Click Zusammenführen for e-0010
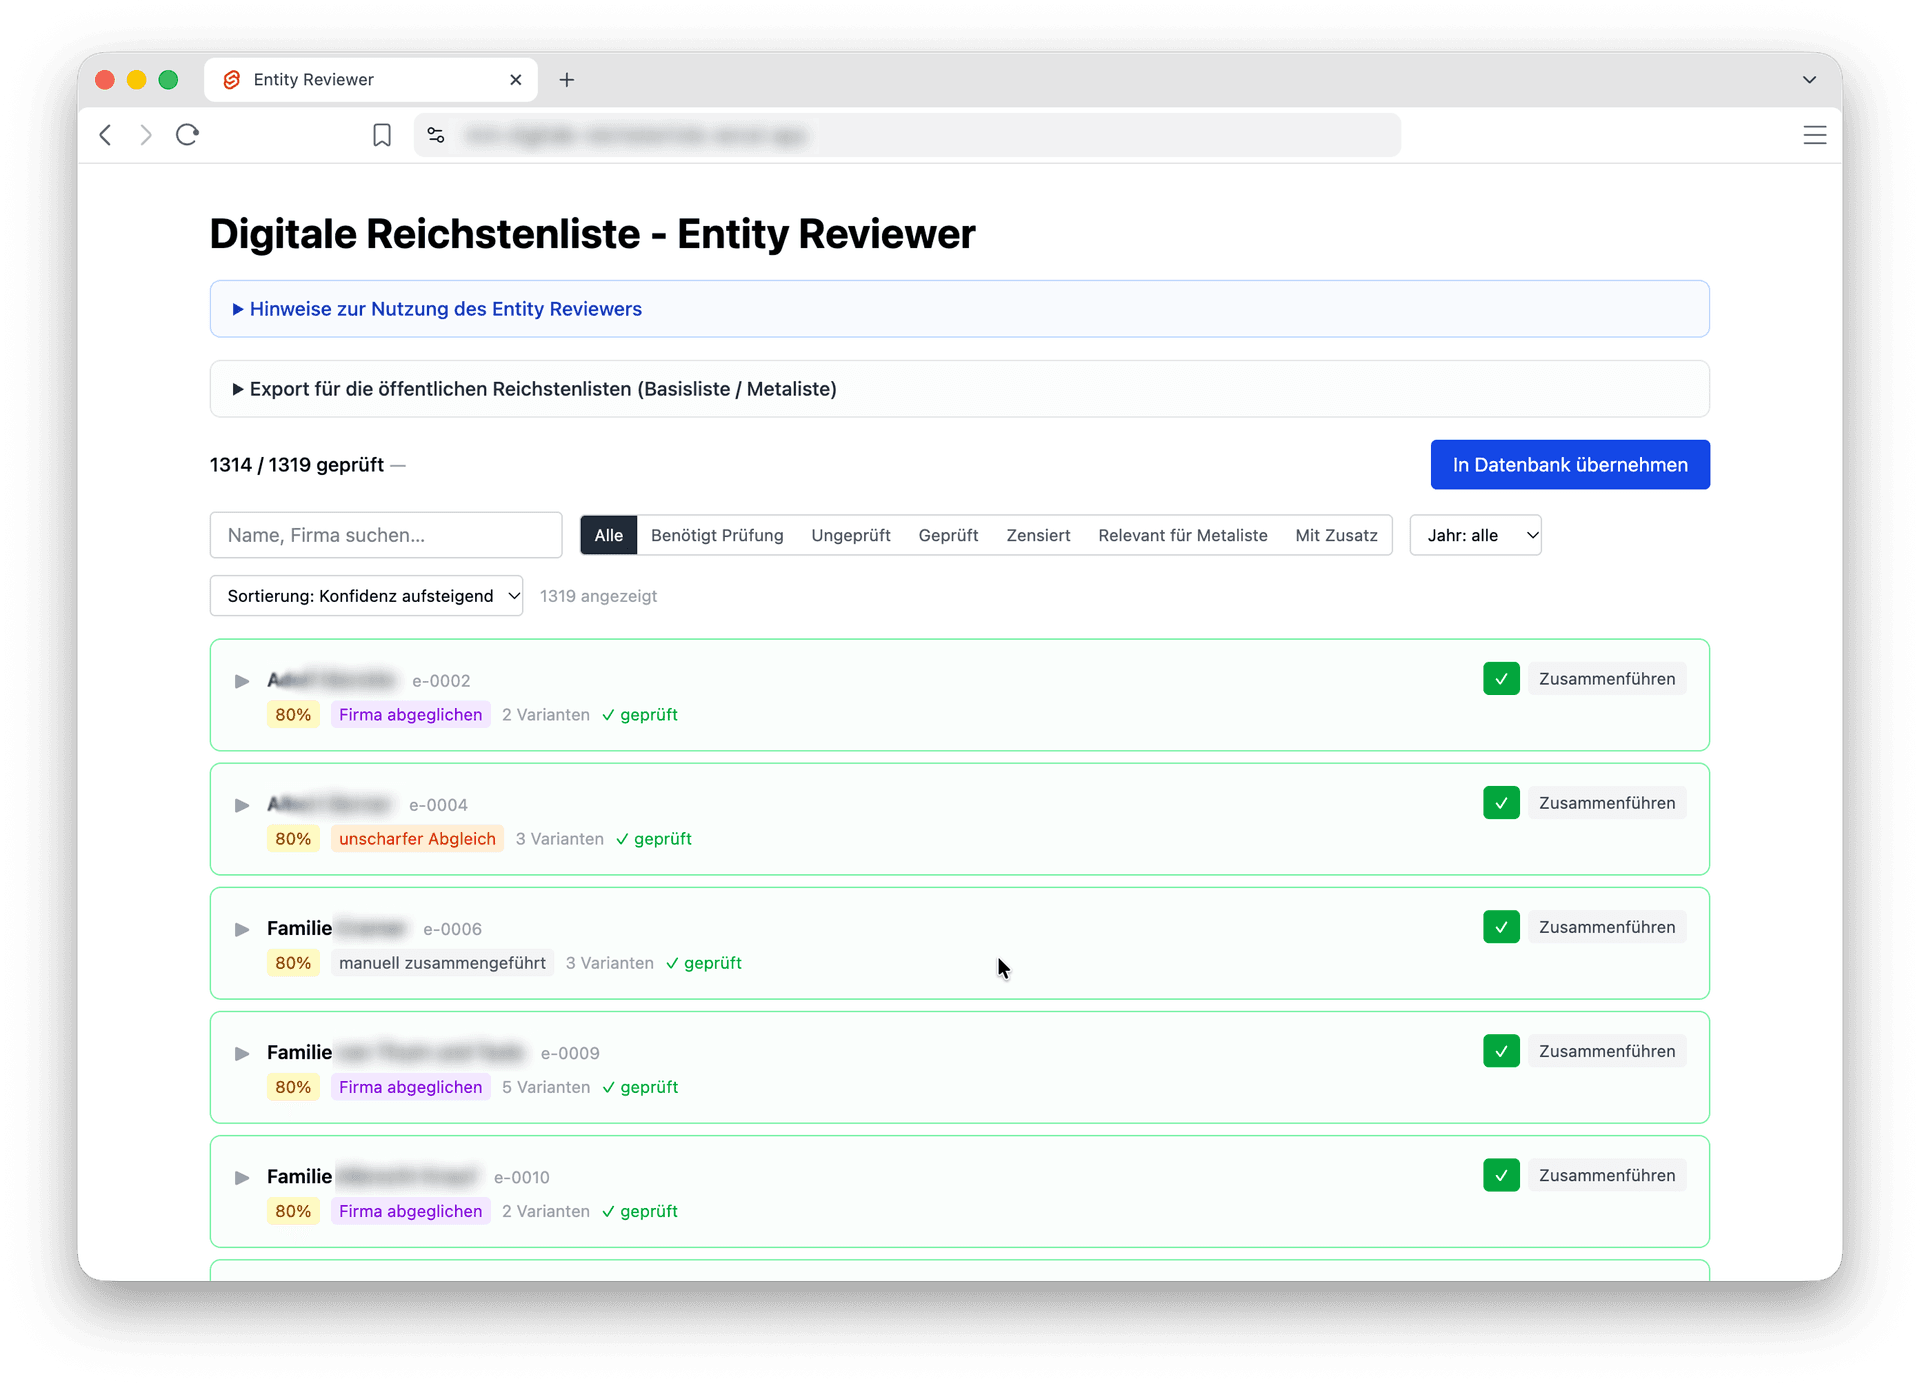 click(1607, 1175)
